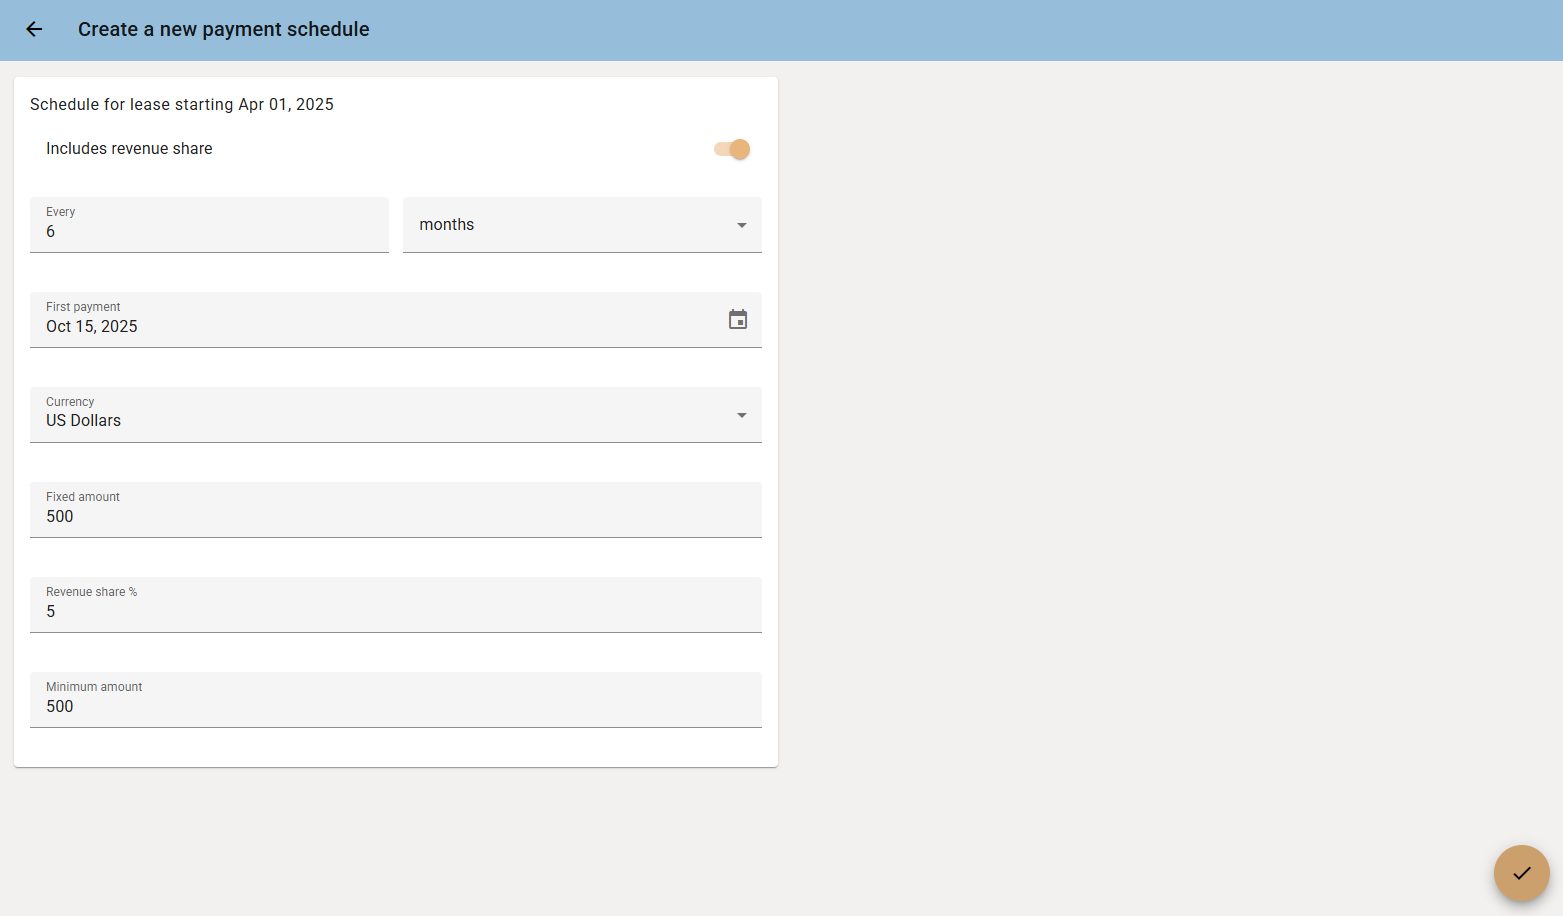Viewport: 1563px width, 916px height.
Task: Edit the Revenue share % field
Action: 396,605
